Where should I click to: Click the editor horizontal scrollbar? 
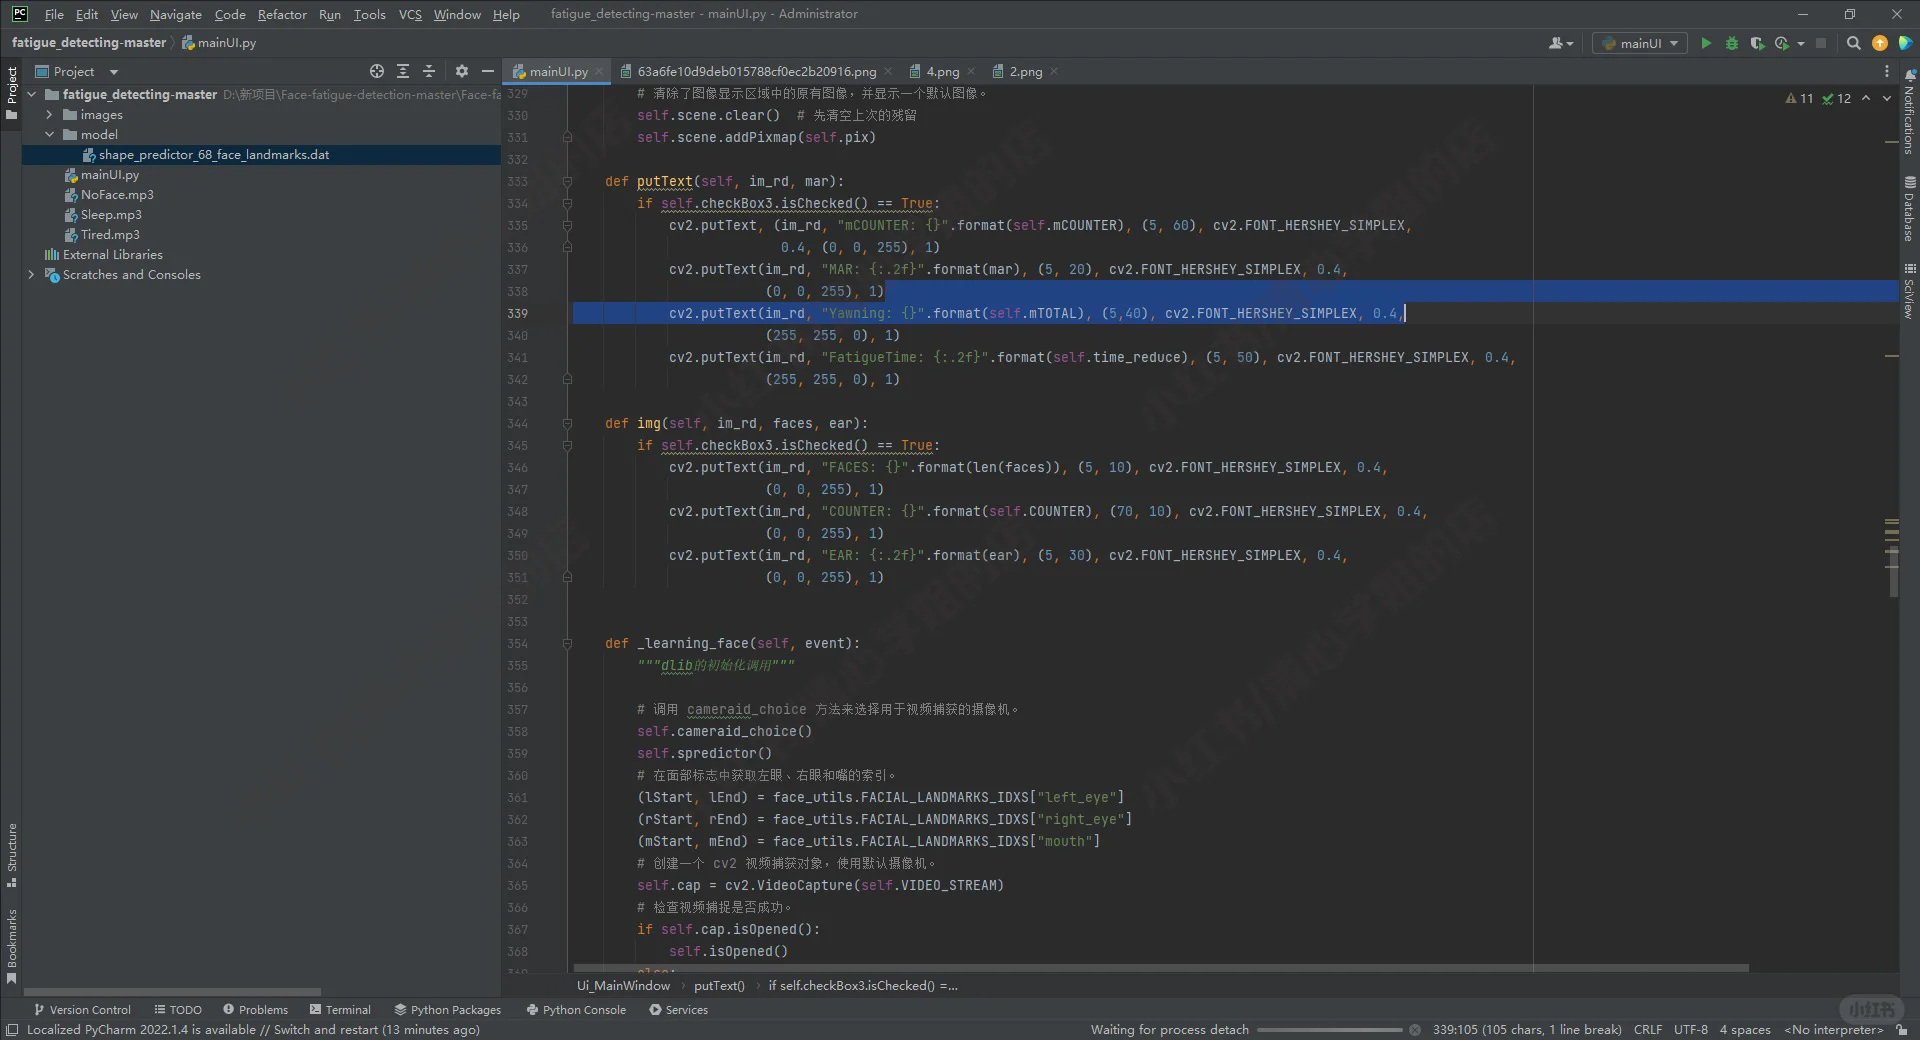(1161, 968)
